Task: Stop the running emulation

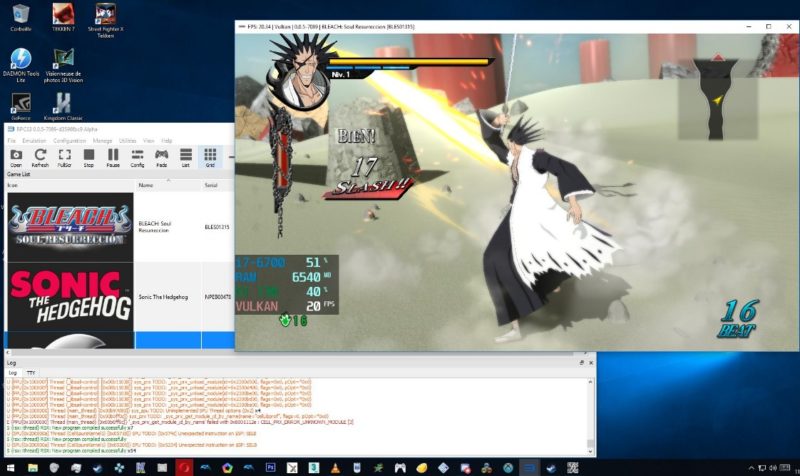Action: (89, 158)
